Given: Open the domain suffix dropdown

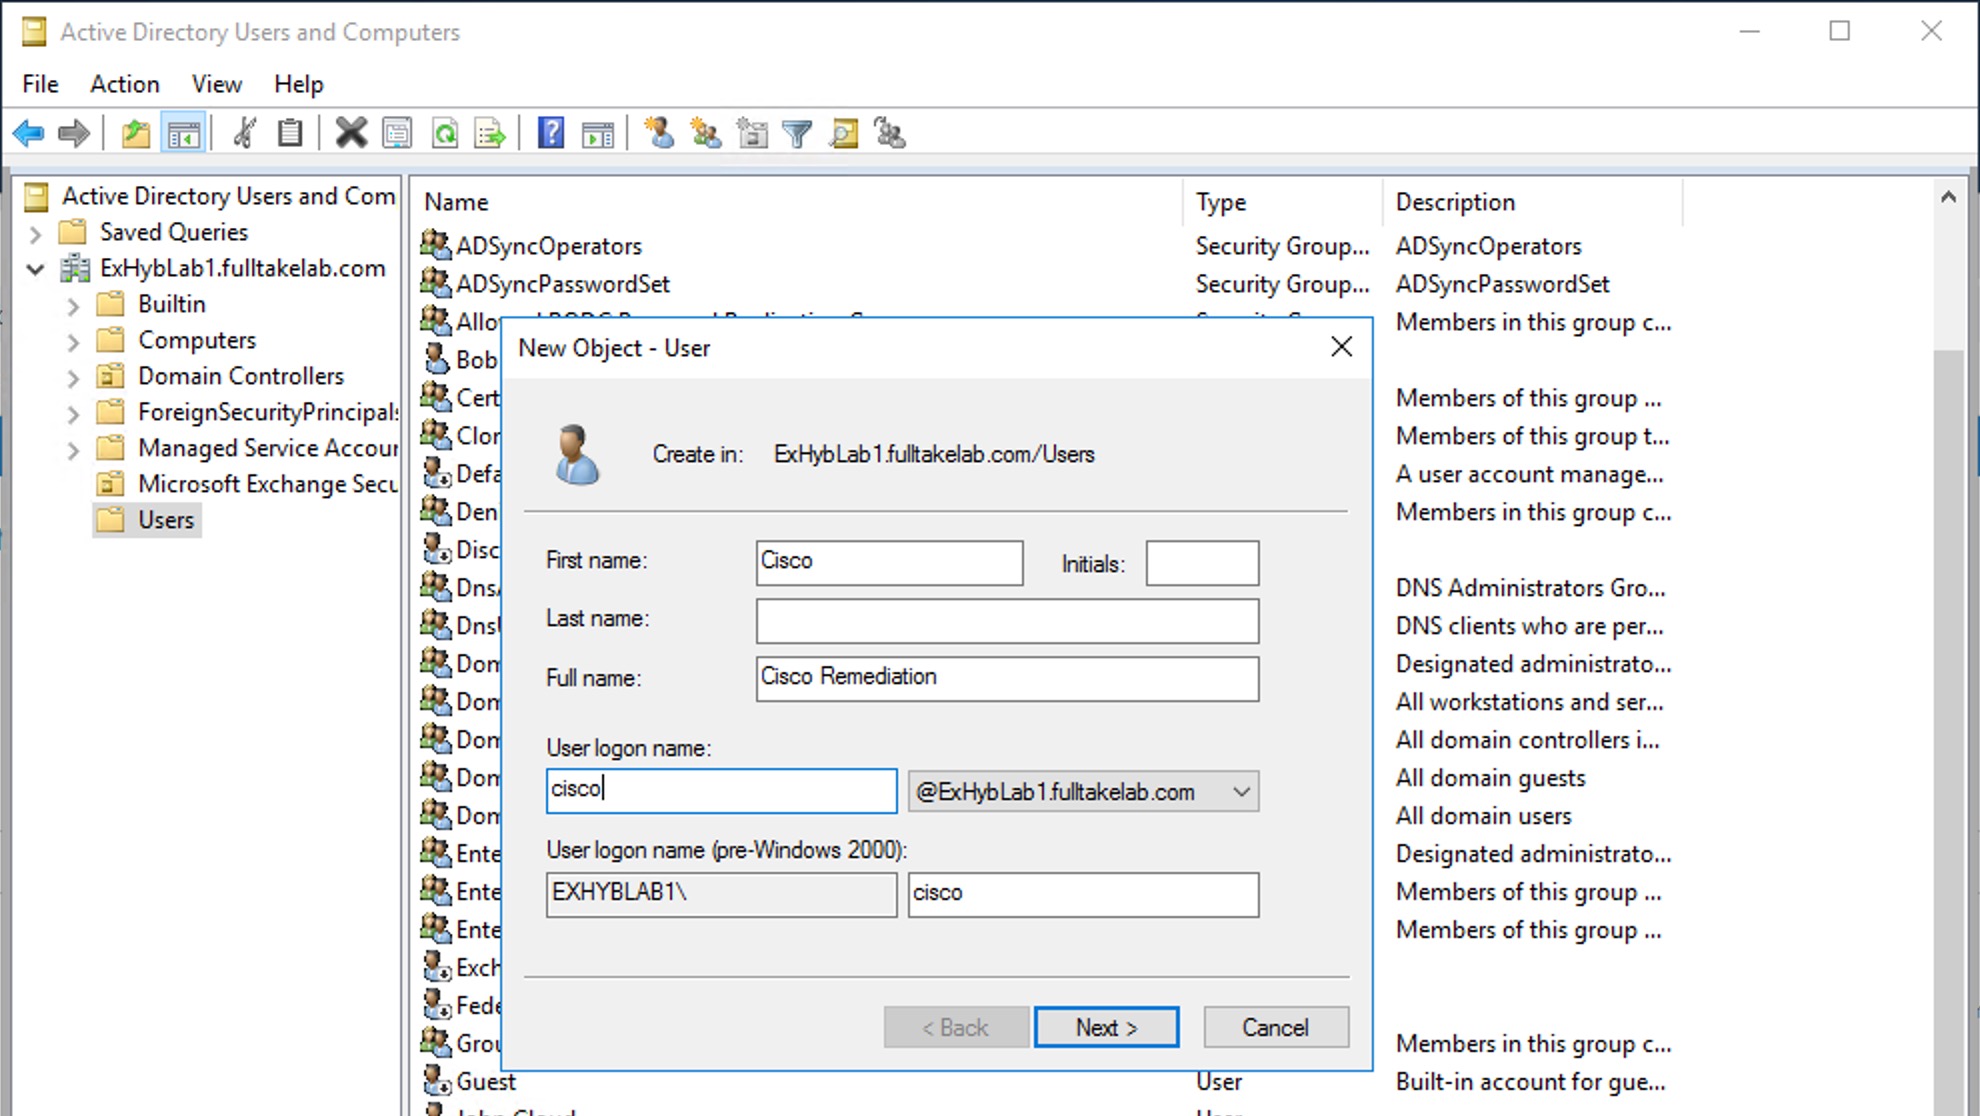Looking at the screenshot, I should pos(1243,791).
